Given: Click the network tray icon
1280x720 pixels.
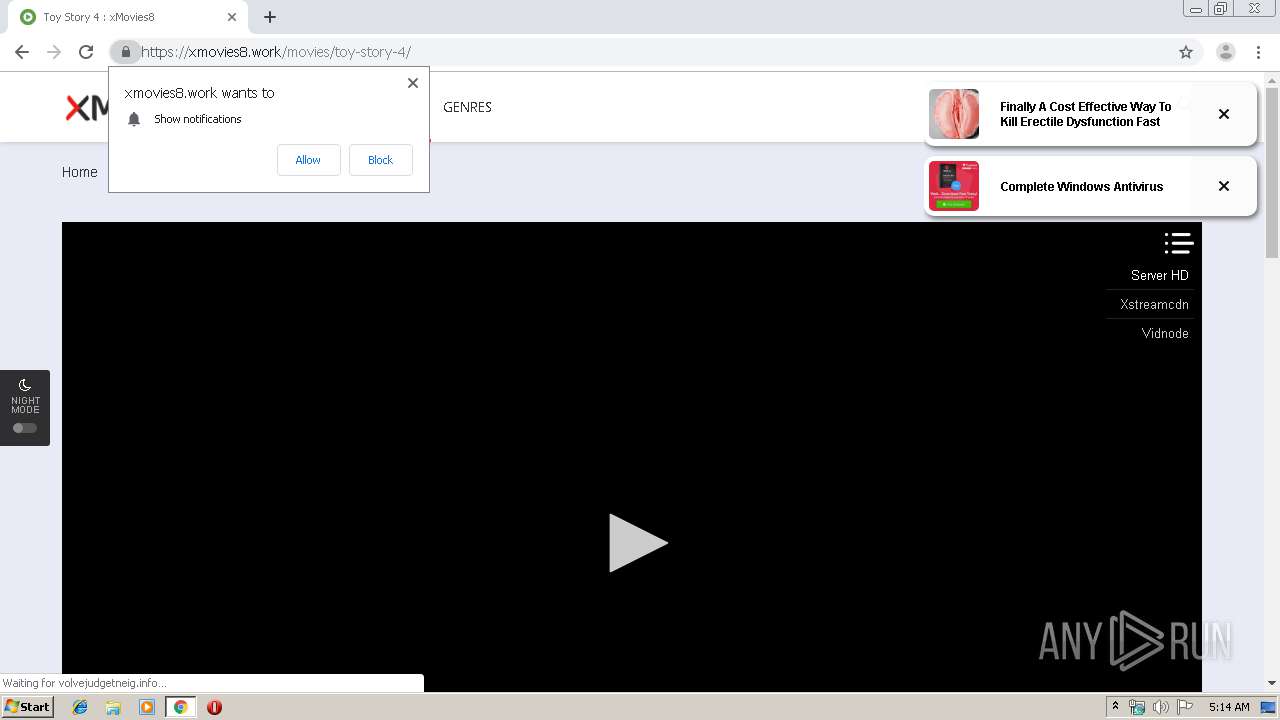Looking at the screenshot, I should pos(1137,707).
